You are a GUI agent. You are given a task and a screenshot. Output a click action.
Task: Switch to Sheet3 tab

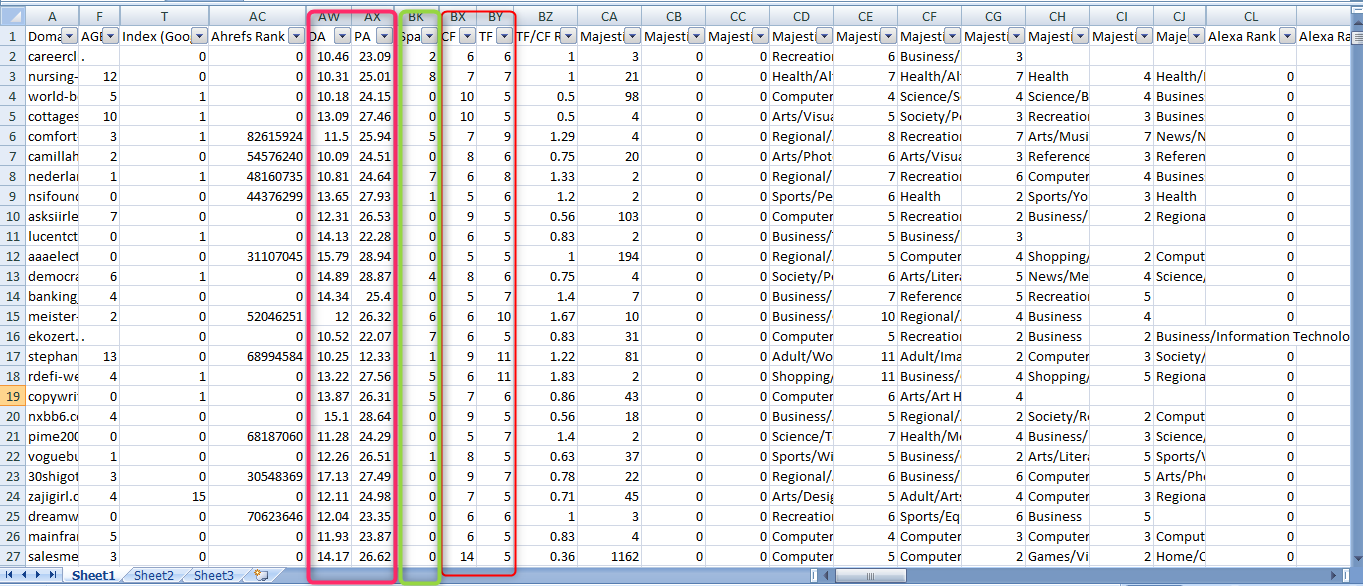213,575
